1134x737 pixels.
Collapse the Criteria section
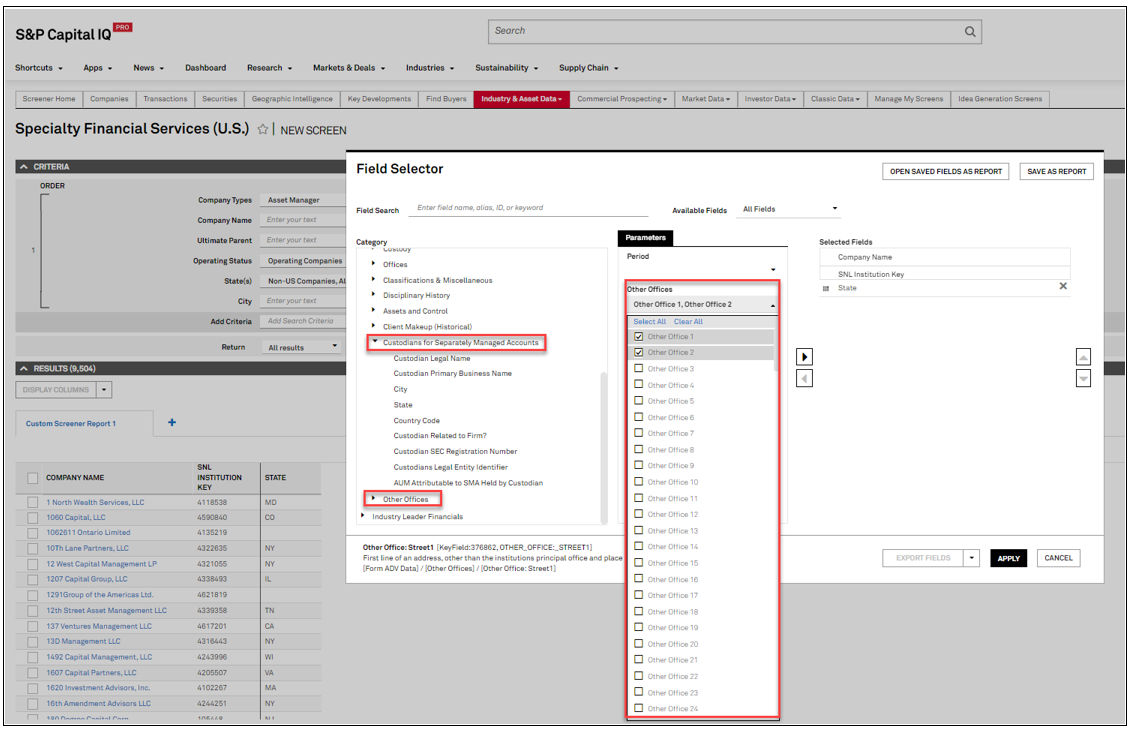pos(24,166)
